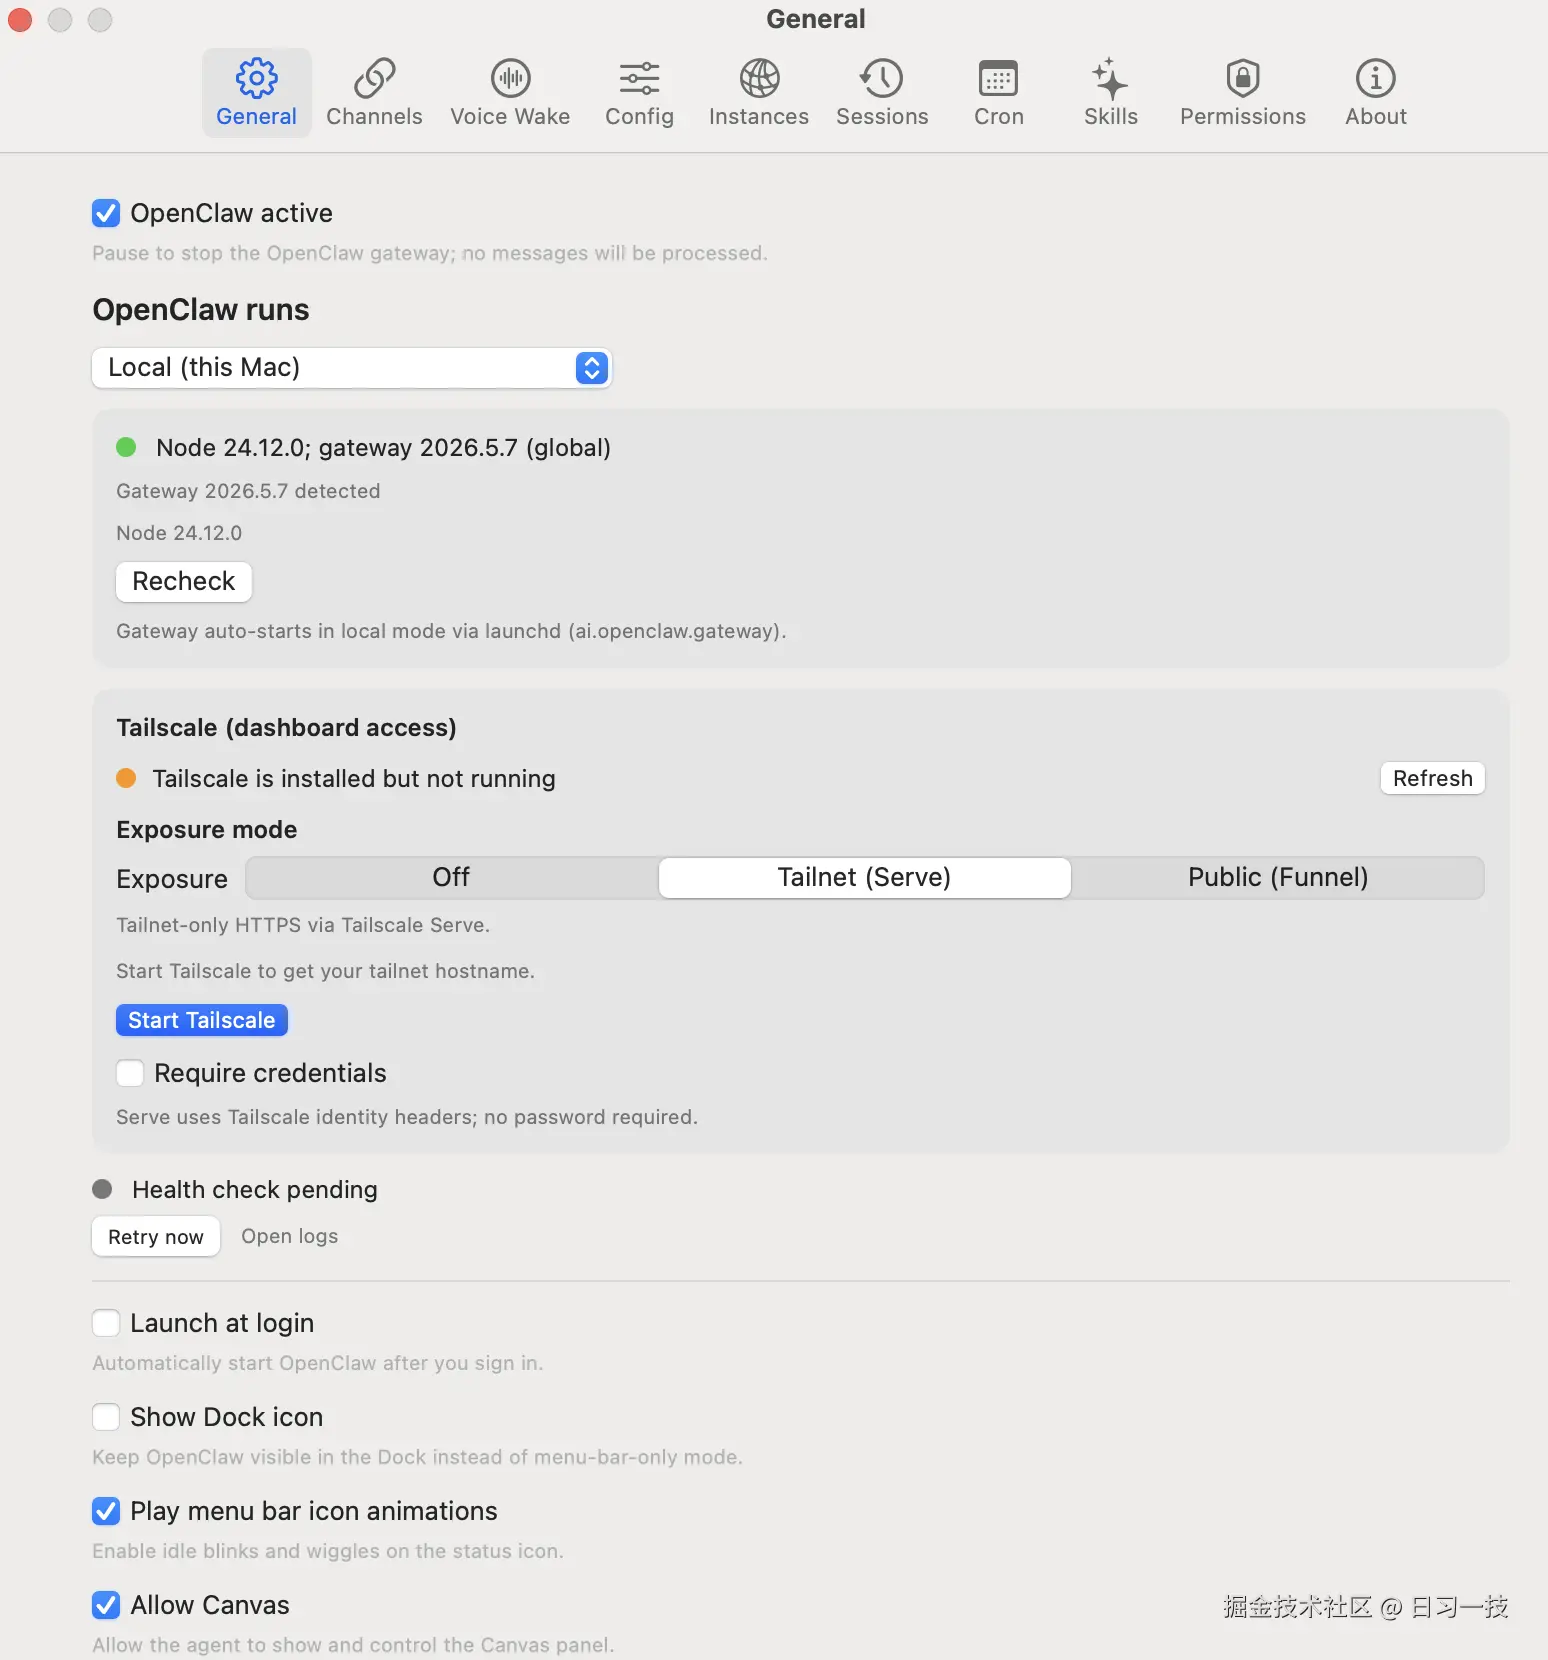Click the "Gateway auto-starts in local mode" note
1548x1660 pixels.
point(451,631)
